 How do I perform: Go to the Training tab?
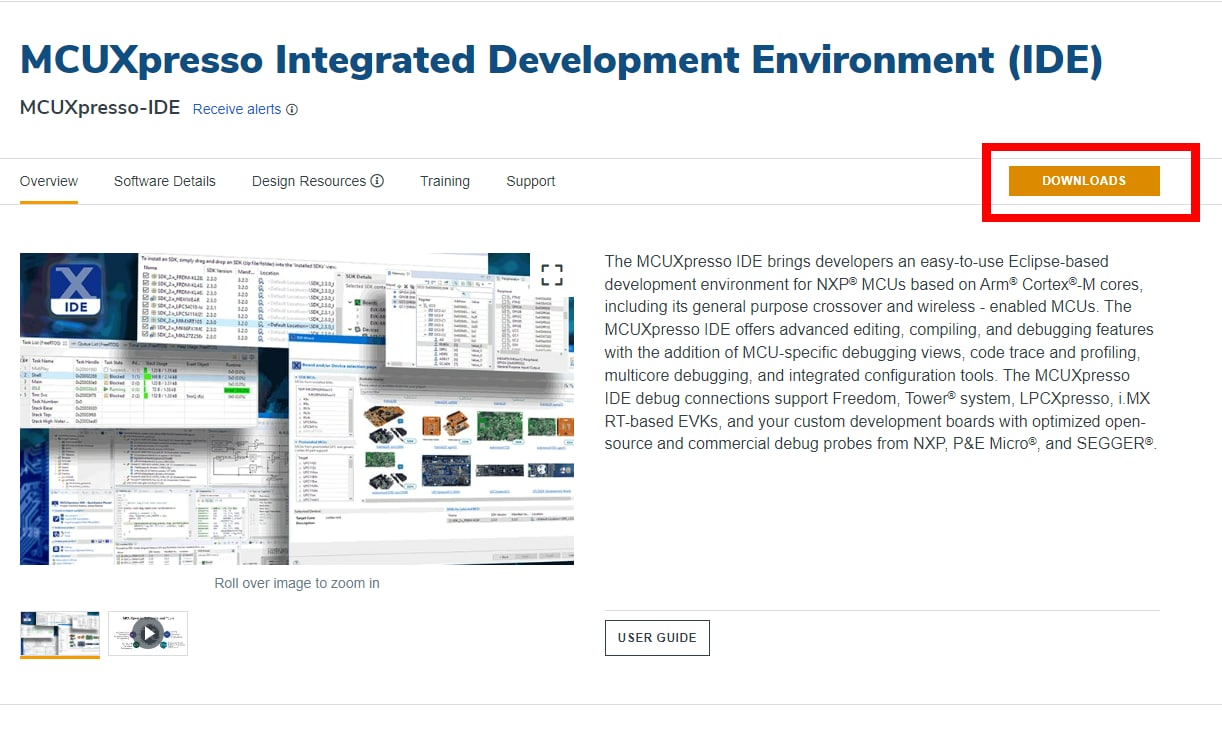444,181
